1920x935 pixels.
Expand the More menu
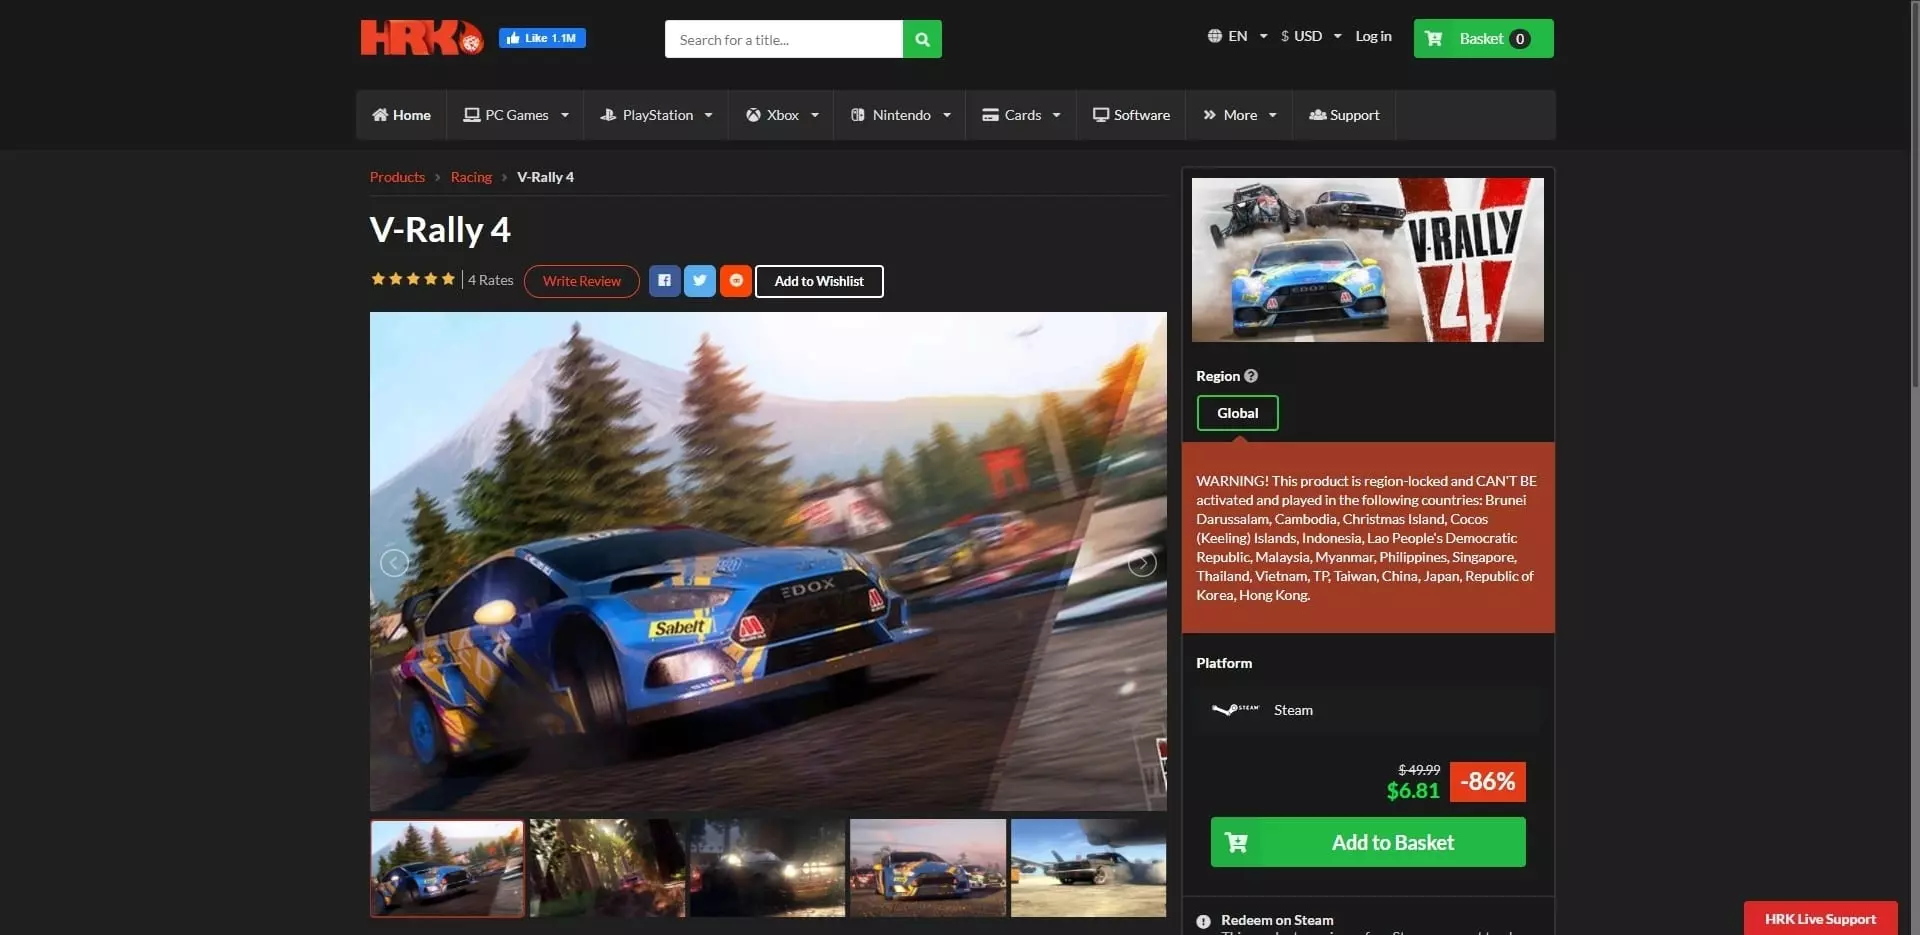click(x=1240, y=115)
